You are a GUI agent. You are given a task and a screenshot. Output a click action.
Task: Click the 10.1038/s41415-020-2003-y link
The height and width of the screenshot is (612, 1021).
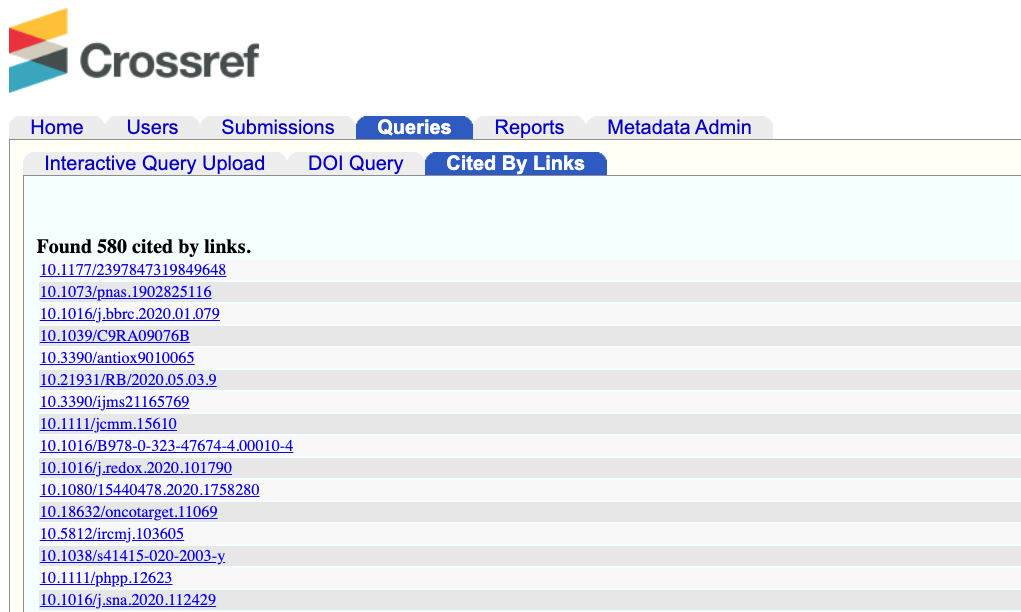pos(131,555)
